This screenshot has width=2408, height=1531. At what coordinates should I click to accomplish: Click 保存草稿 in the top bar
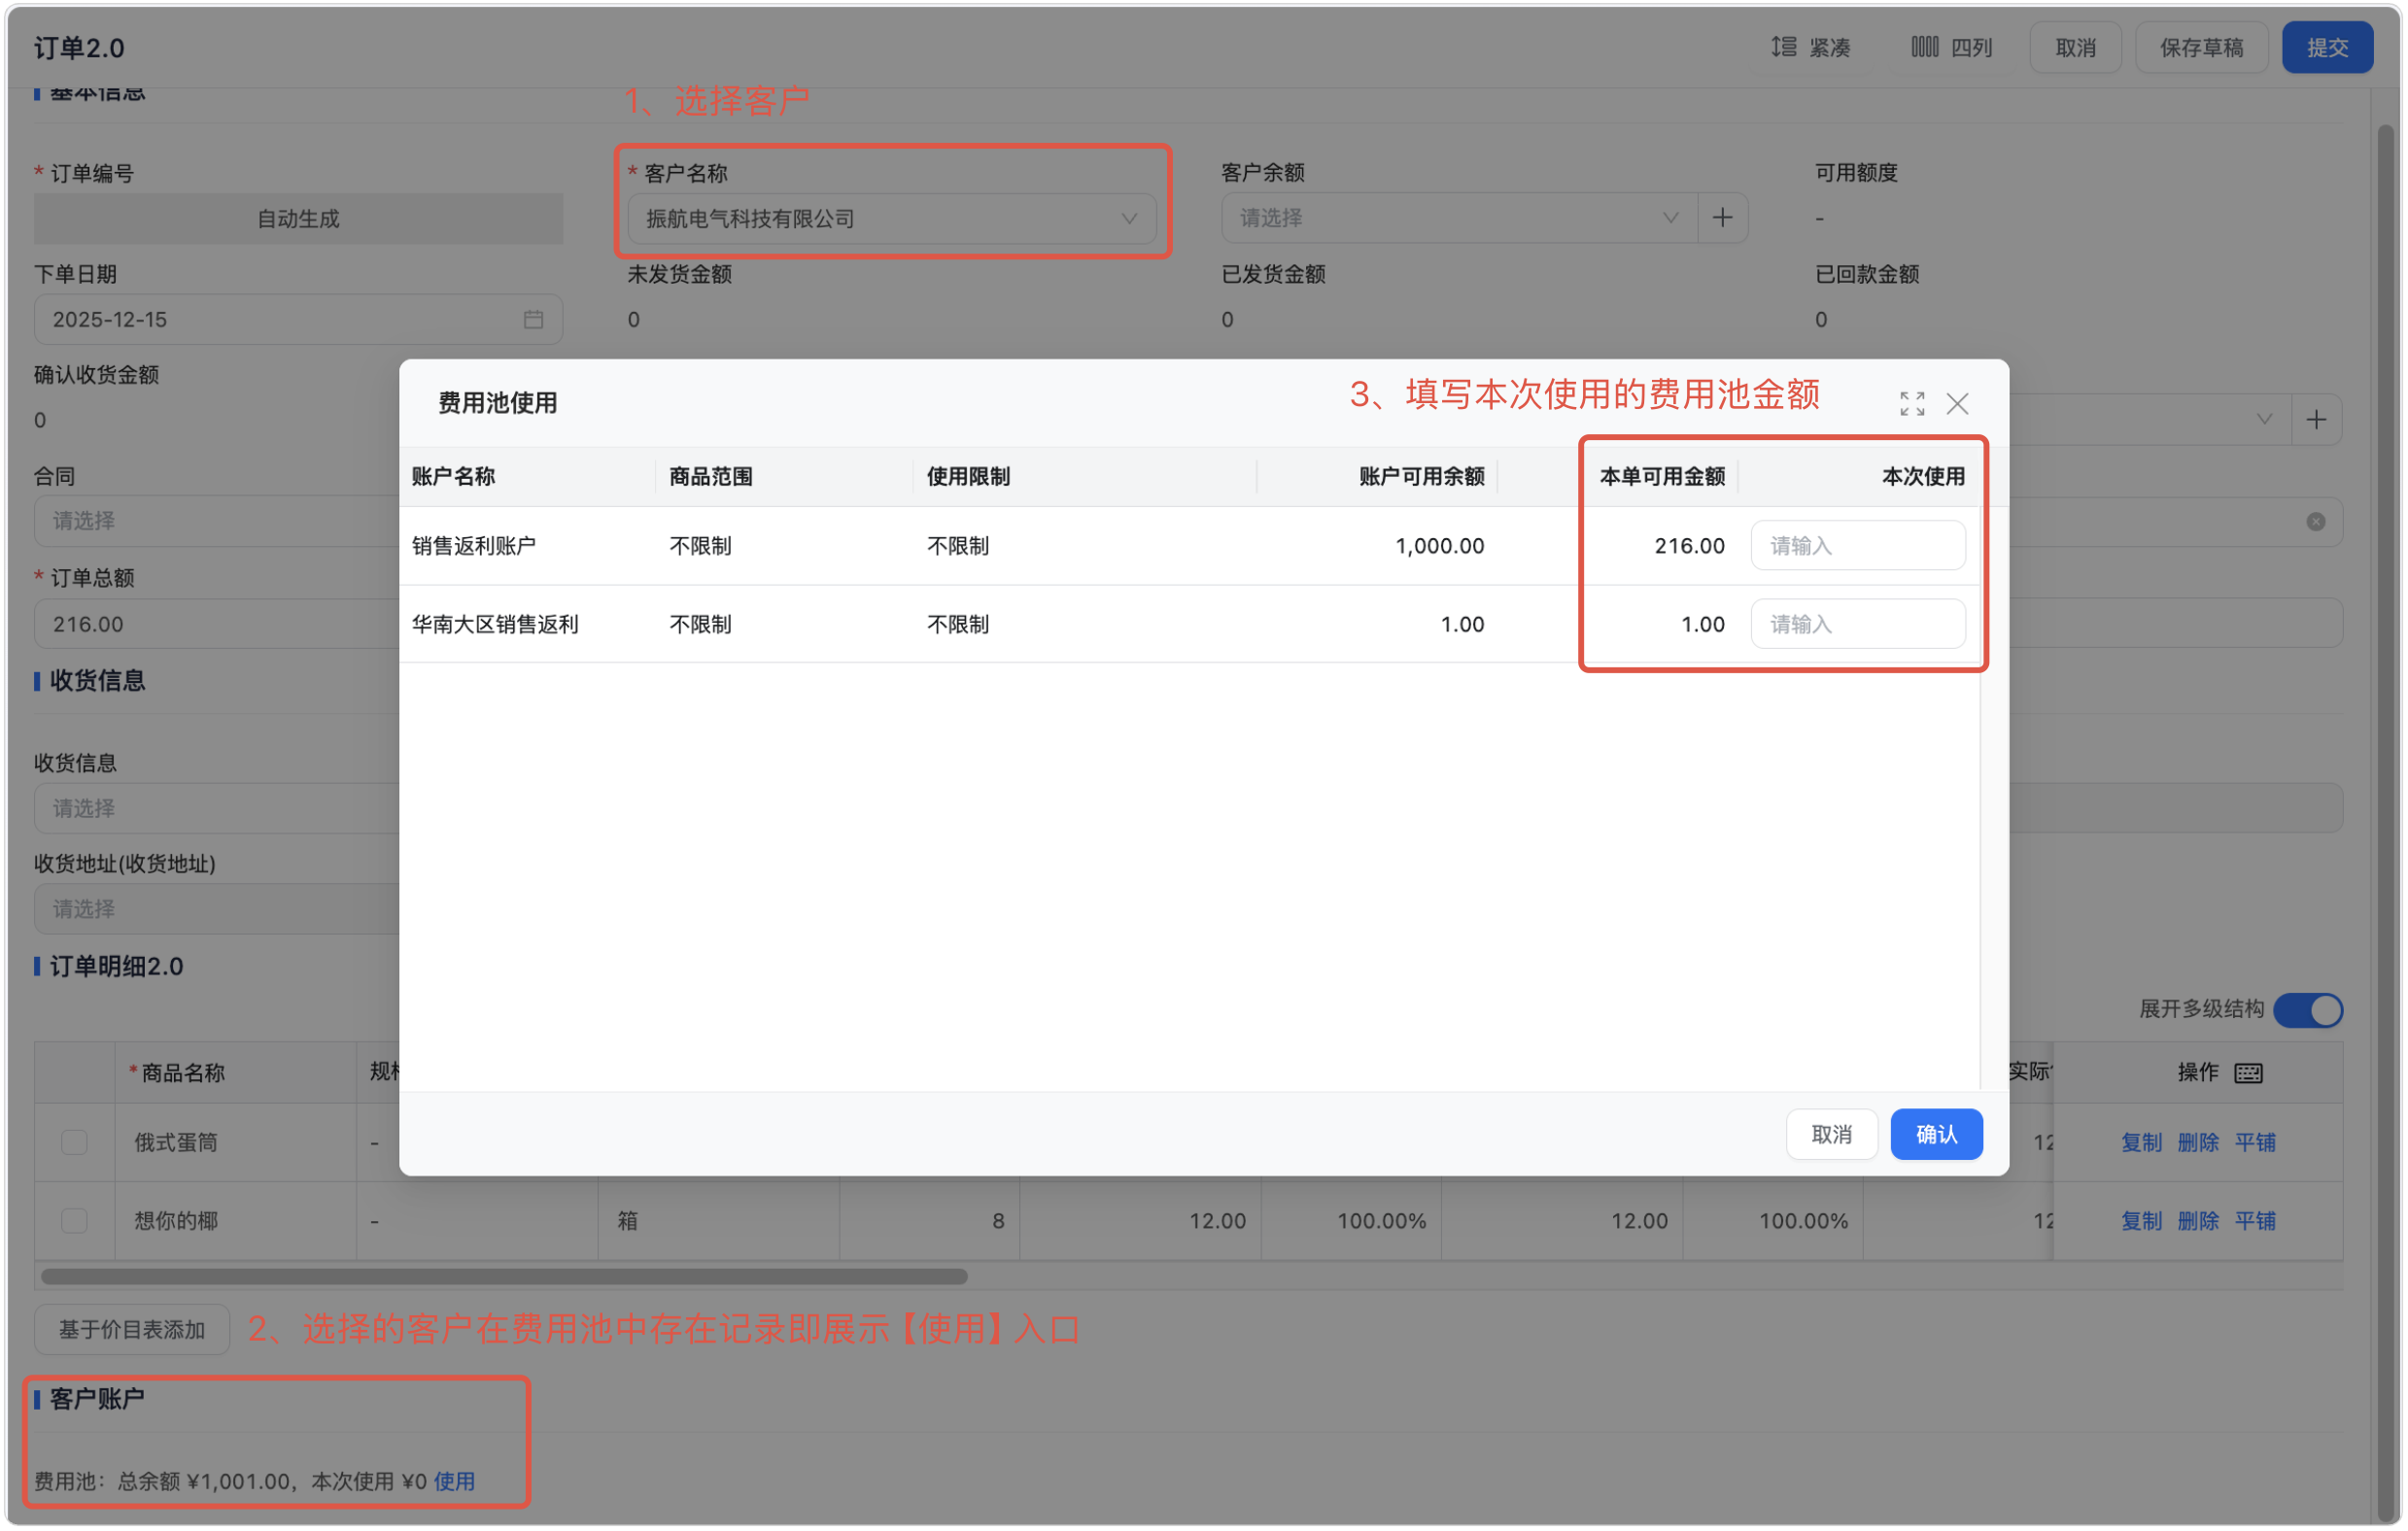(2201, 47)
